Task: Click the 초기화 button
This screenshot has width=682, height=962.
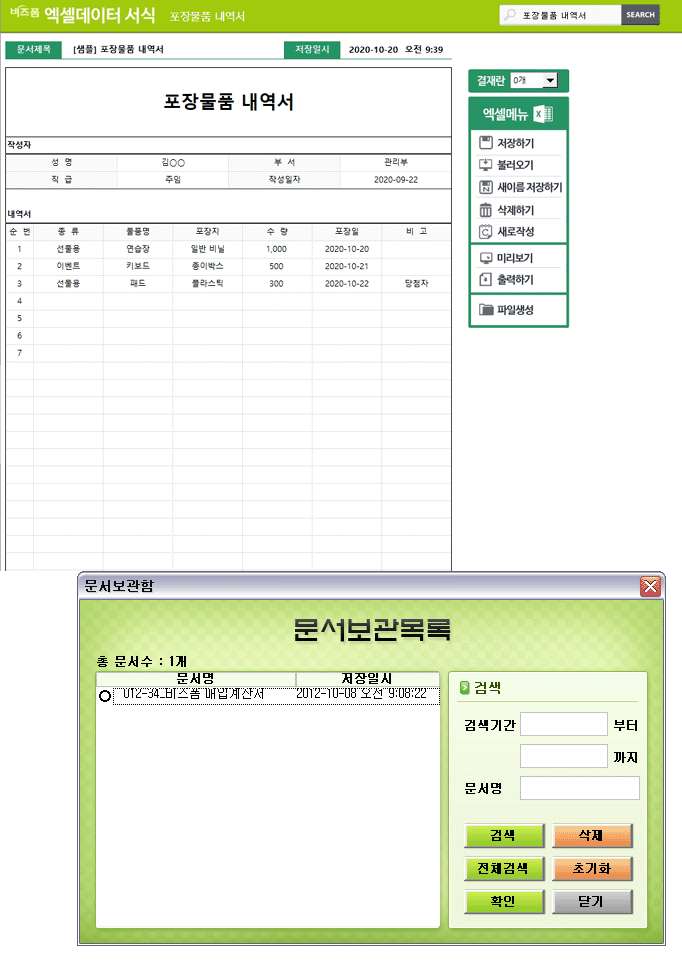Action: pyautogui.click(x=592, y=869)
